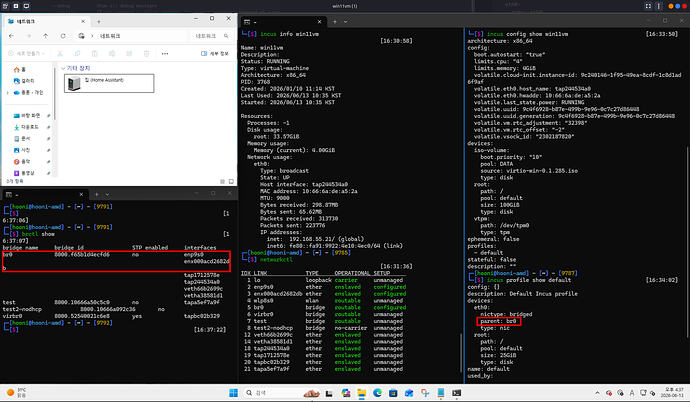Open Task View on the taskbar
The width and height of the screenshot is (690, 402).
click(329, 393)
